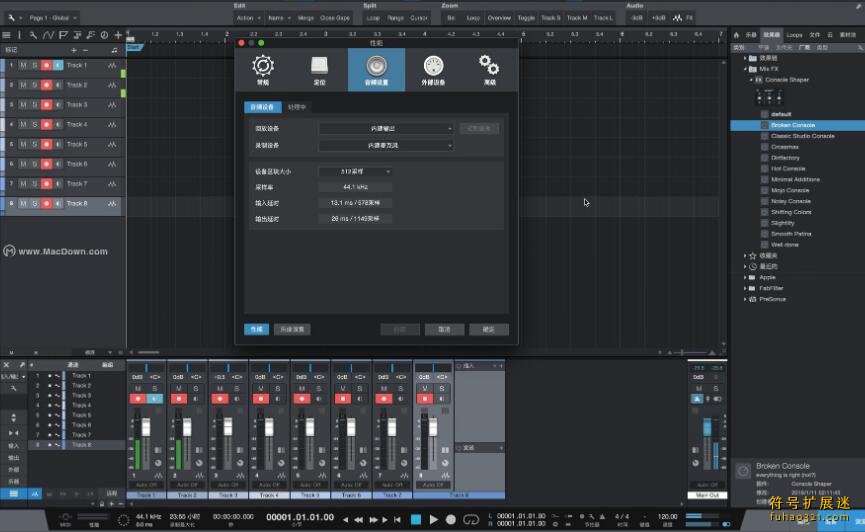Viewport: 865px width, 532px height.
Task: Mute Track 4 channel in mixer
Action: (x=261, y=389)
